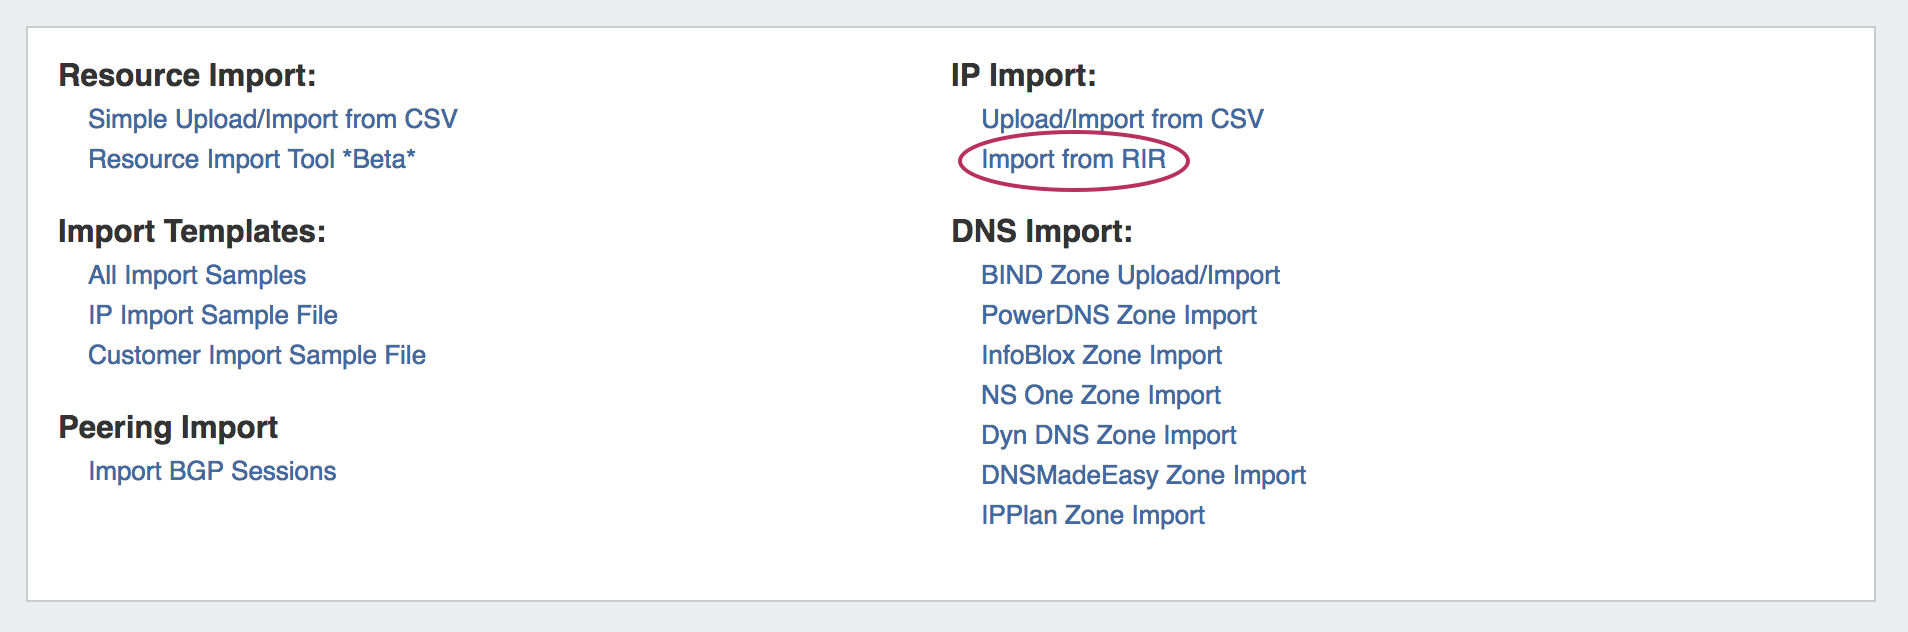This screenshot has width=1908, height=632.
Task: Select the Import BGP Sessions link
Action: tap(212, 471)
